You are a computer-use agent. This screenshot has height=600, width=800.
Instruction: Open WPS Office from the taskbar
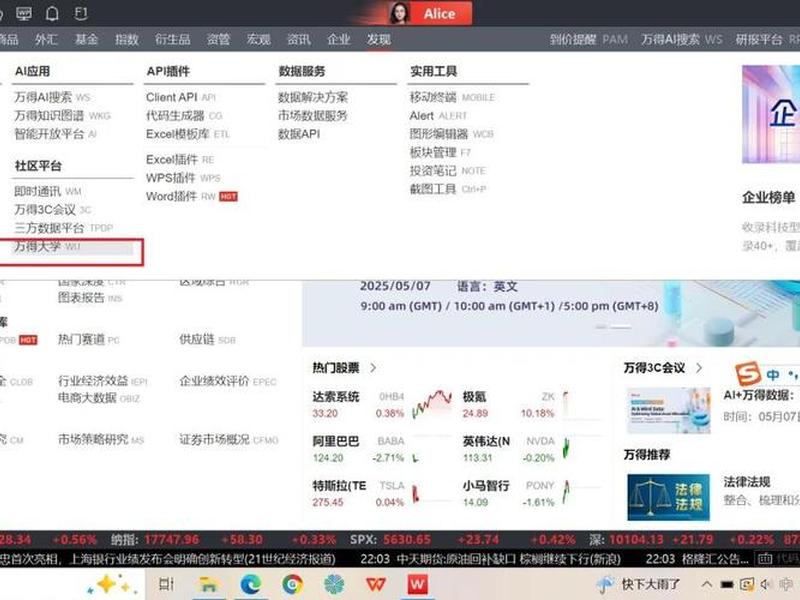pyautogui.click(x=376, y=585)
